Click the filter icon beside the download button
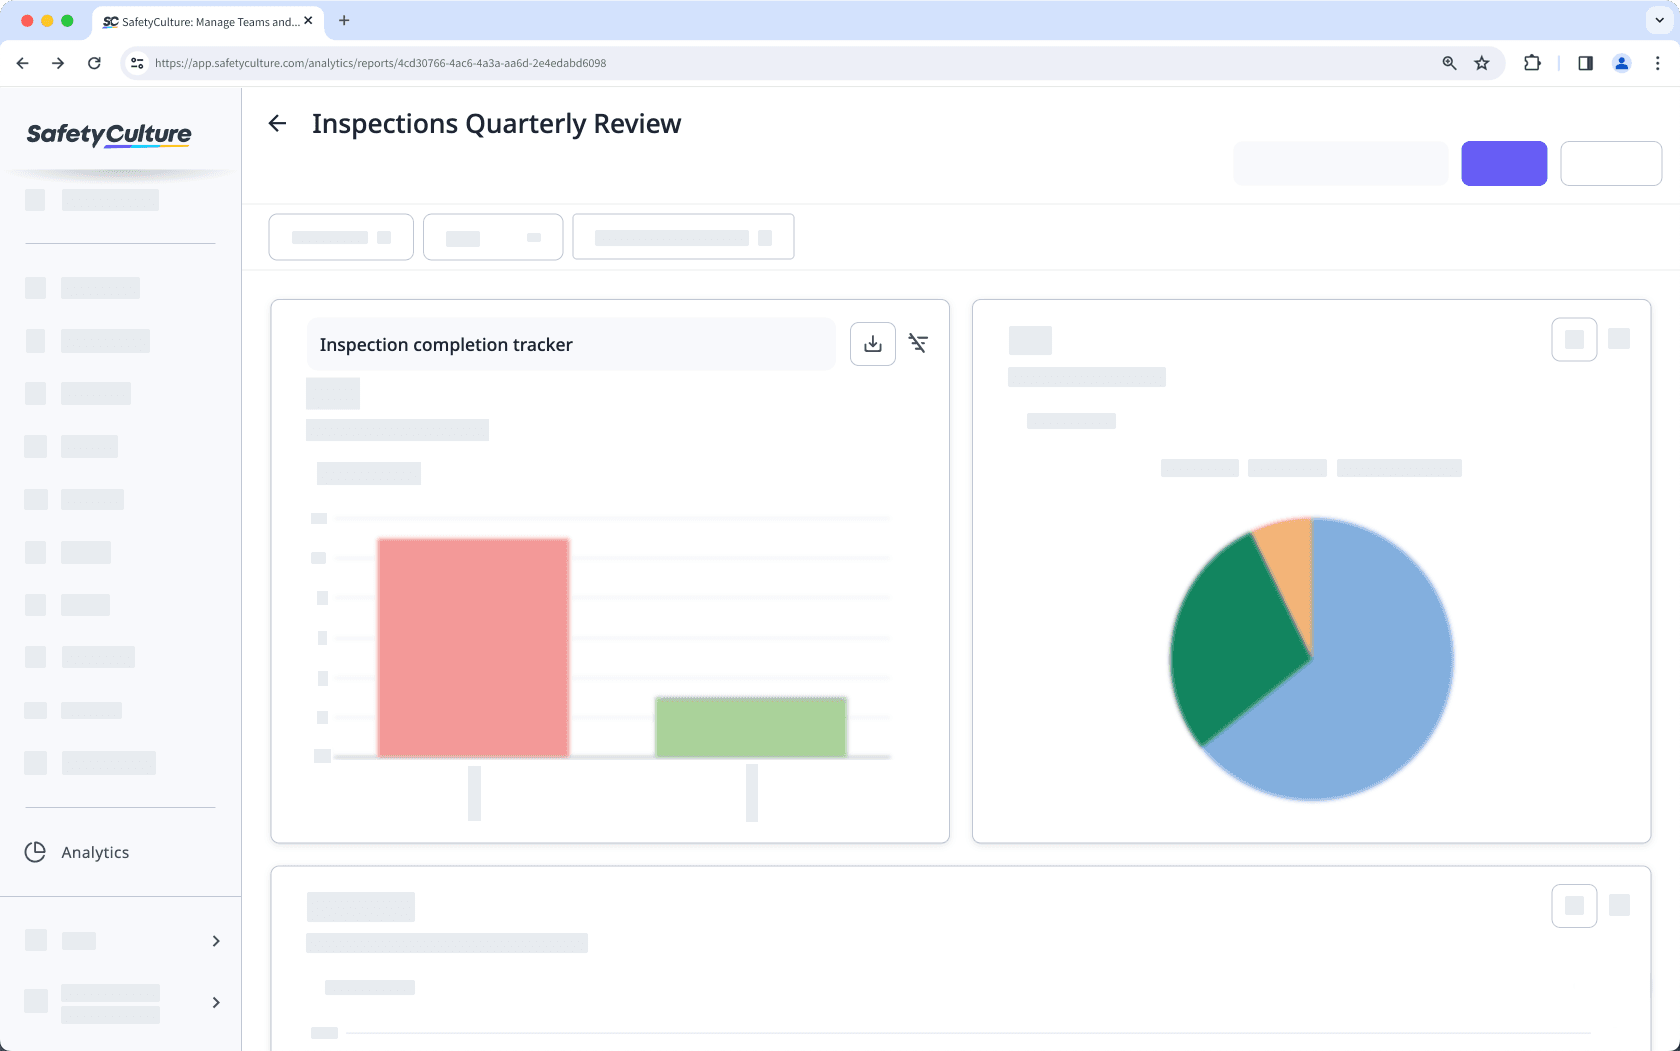The height and width of the screenshot is (1051, 1680). 919,343
